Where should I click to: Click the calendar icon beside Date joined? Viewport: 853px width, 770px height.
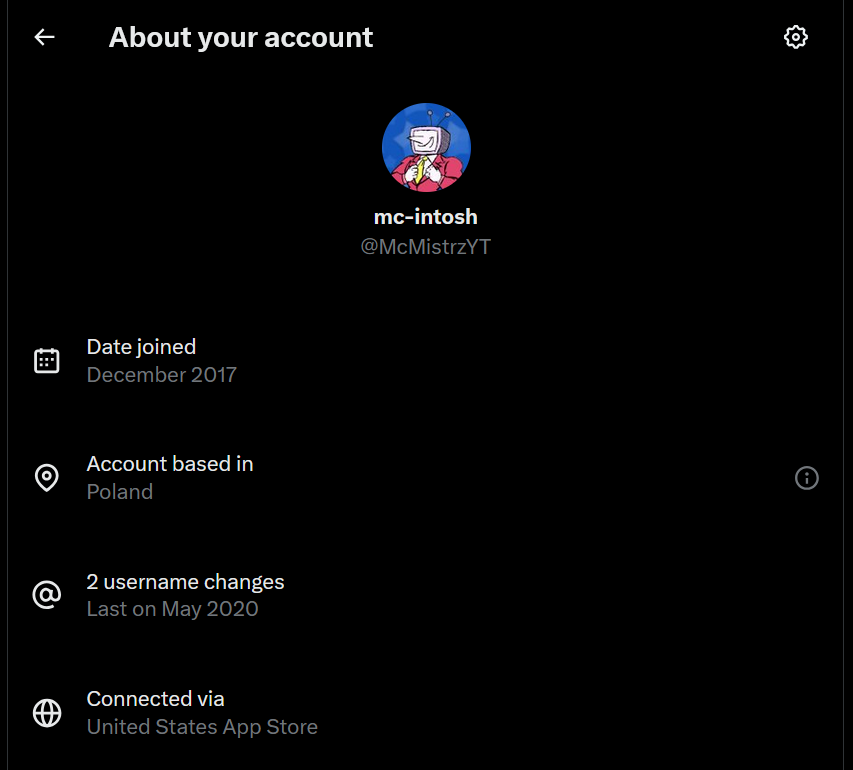coord(46,360)
